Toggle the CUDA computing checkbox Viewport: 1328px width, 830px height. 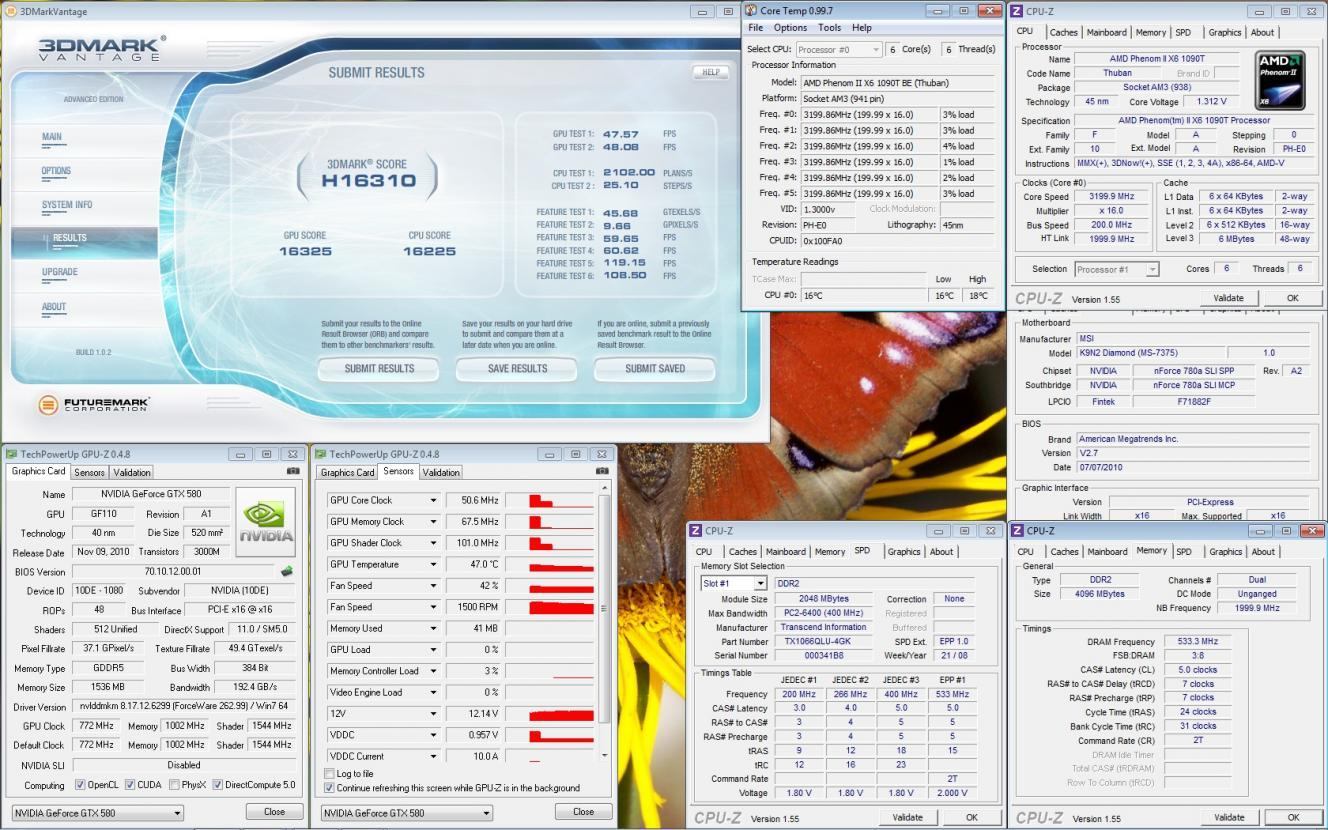tap(128, 785)
